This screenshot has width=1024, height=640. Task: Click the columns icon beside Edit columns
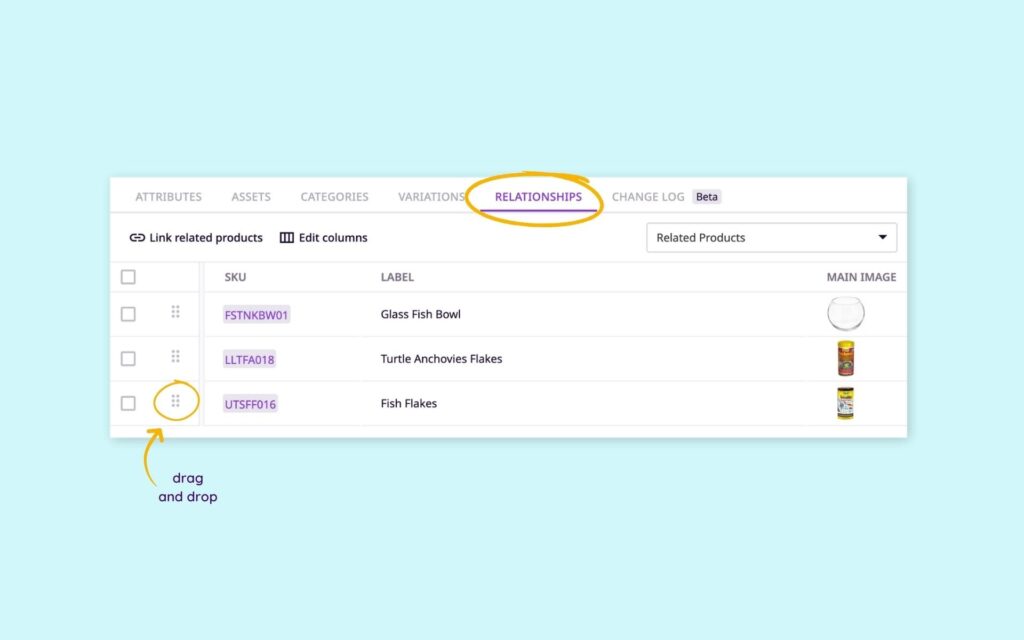tap(287, 238)
